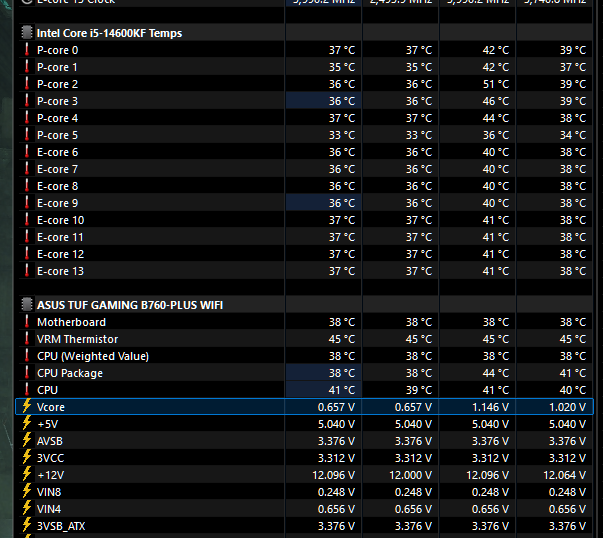Screen dimensions: 603x538
Task: Click the thermometer icon for P-core 4
Action: 27,118
